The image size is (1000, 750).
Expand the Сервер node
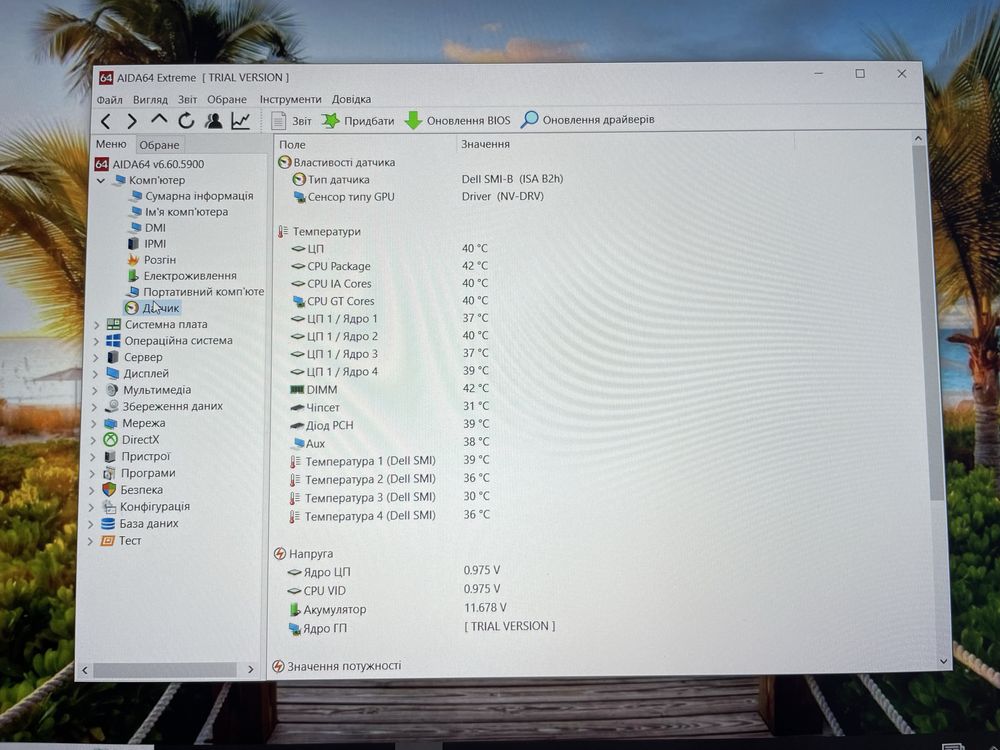coord(96,358)
